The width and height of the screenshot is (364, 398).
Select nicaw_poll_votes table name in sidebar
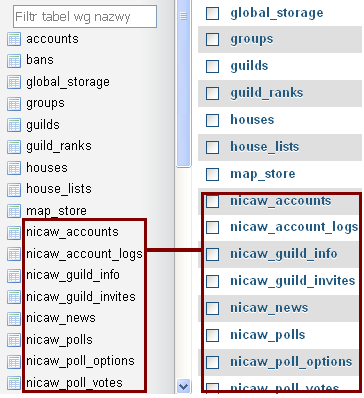74,383
